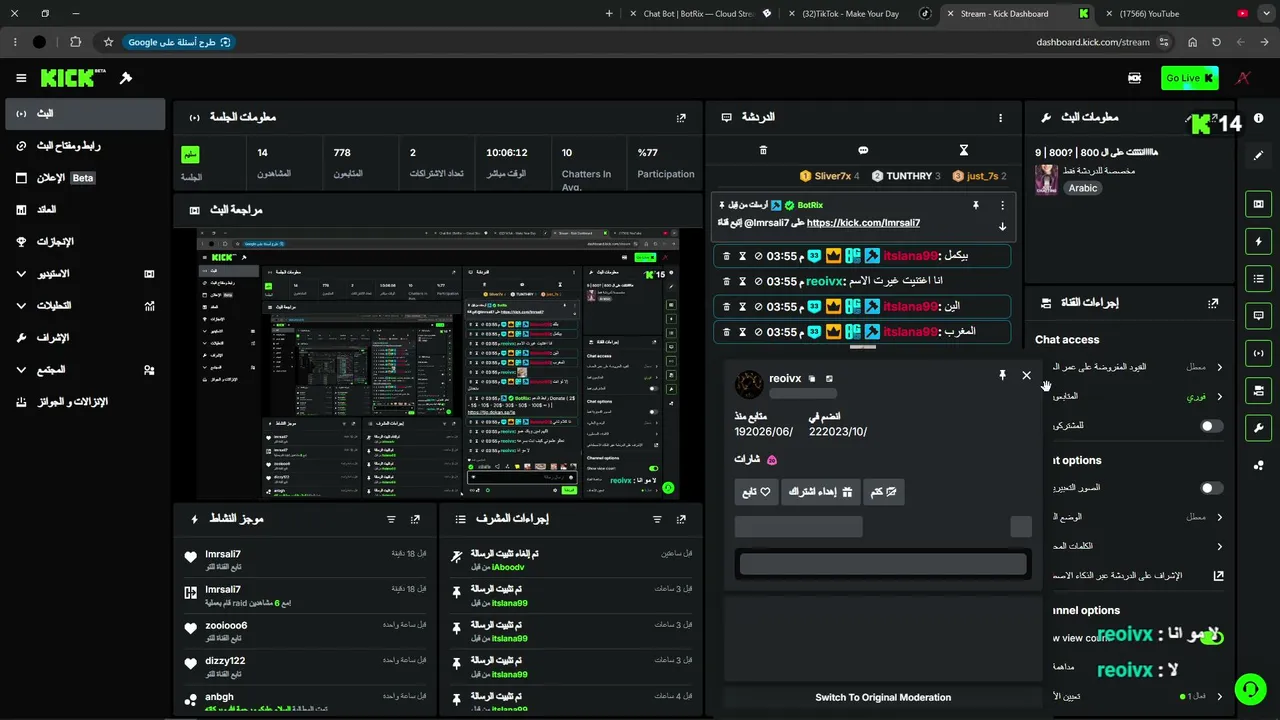
Task: Open رابط ومفتاح البث in the sidebar
Action: pyautogui.click(x=85, y=146)
